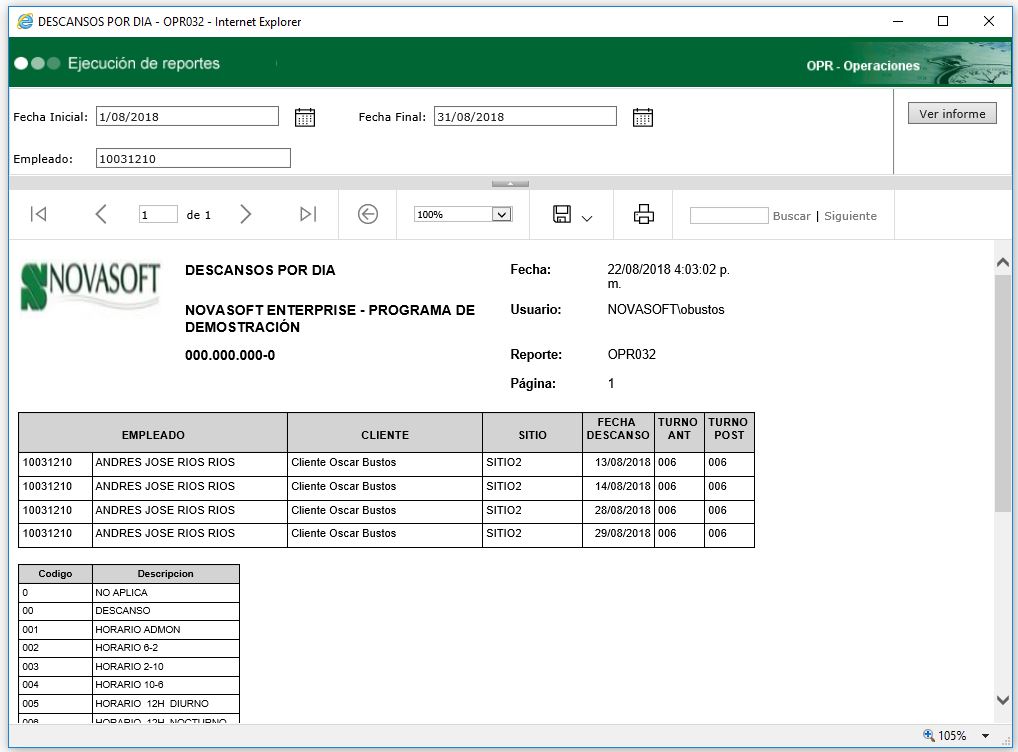Screen dimensions: 1018x752
Task: Go to next report page
Action: pos(246,214)
